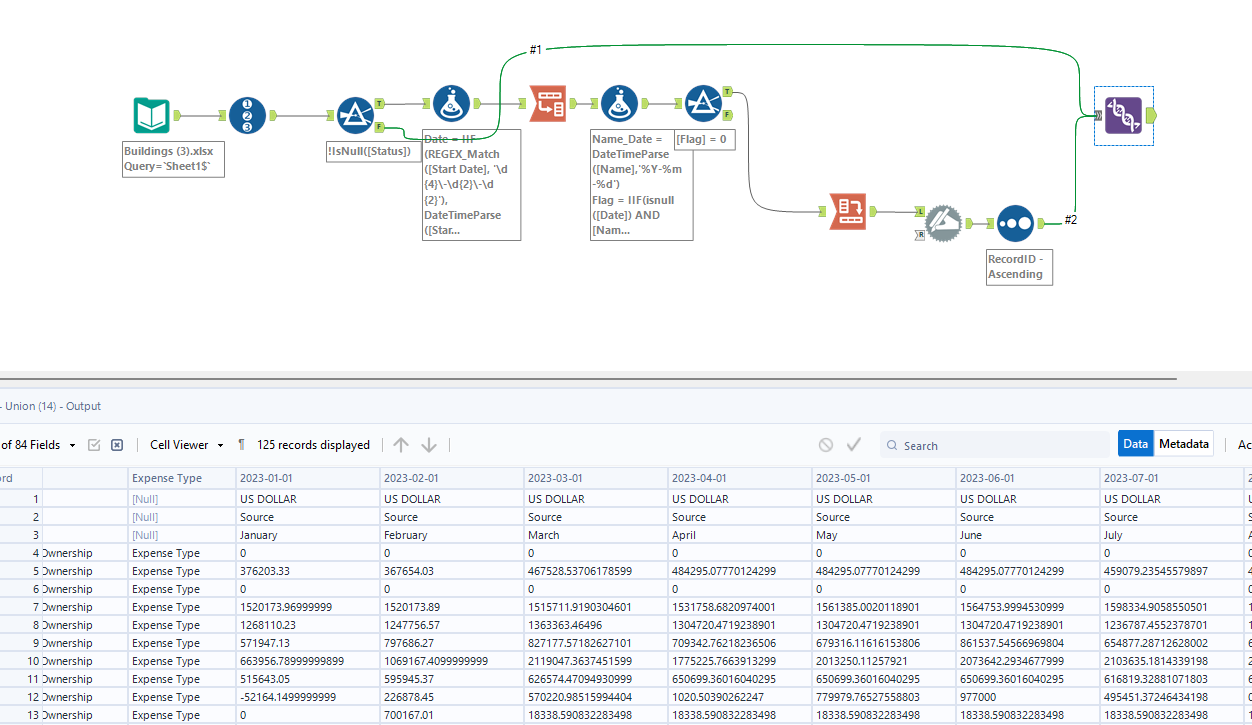Select the Filter tool checking !IsNull([Status])
Viewport: 1252px width, 725px height.
(356, 115)
